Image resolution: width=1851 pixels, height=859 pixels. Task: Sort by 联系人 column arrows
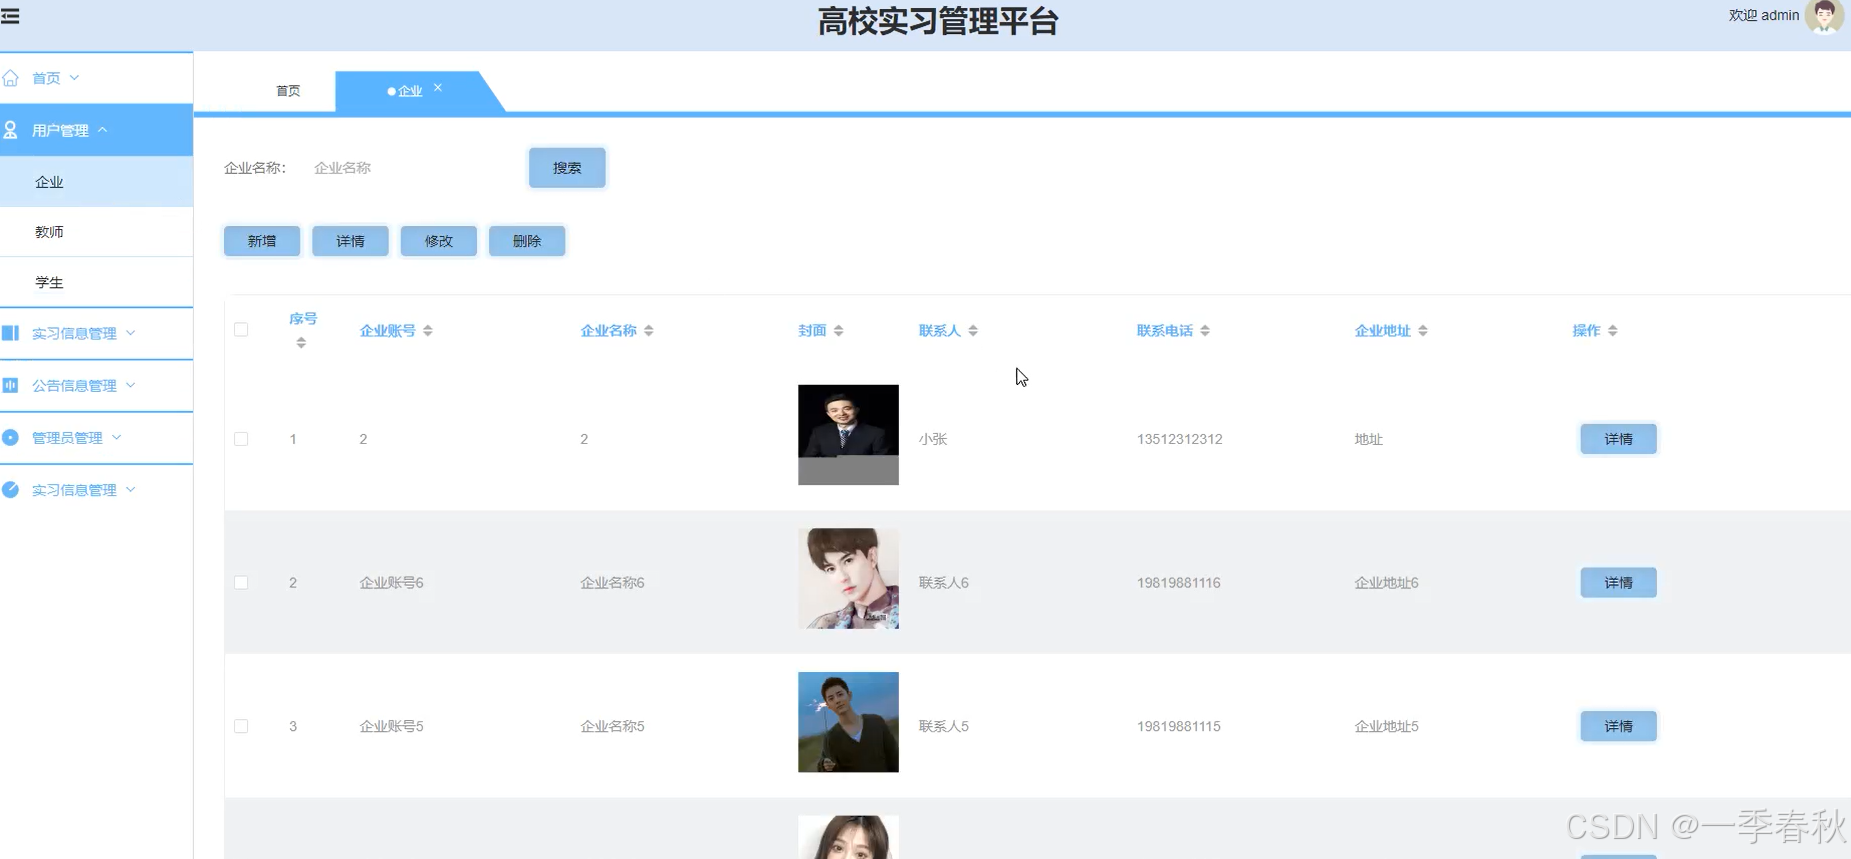pyautogui.click(x=973, y=331)
